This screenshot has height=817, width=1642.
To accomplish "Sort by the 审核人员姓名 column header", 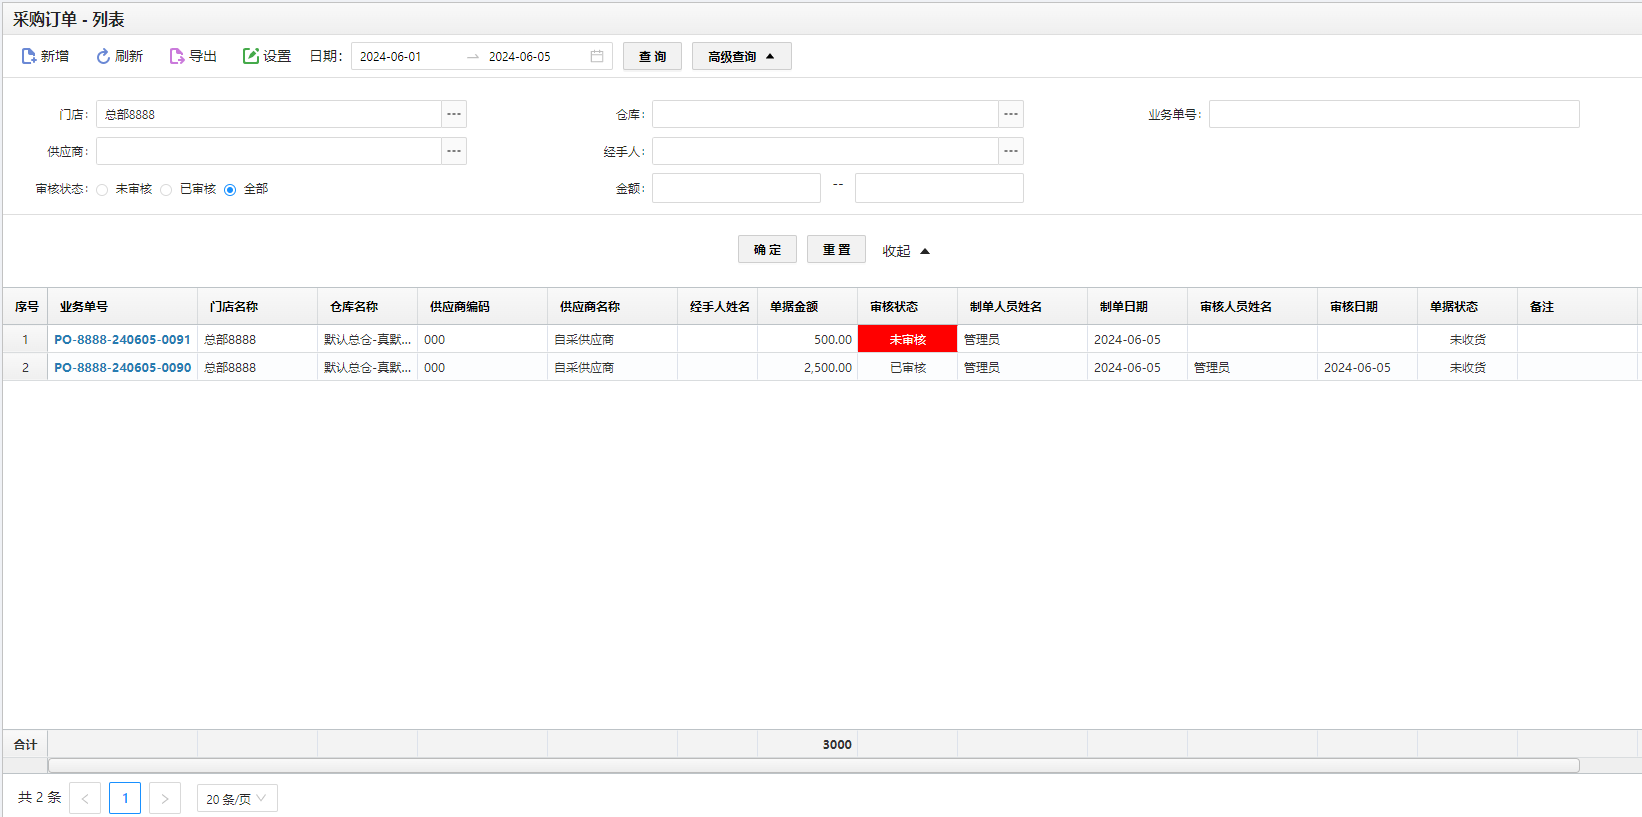I will 1253,306.
